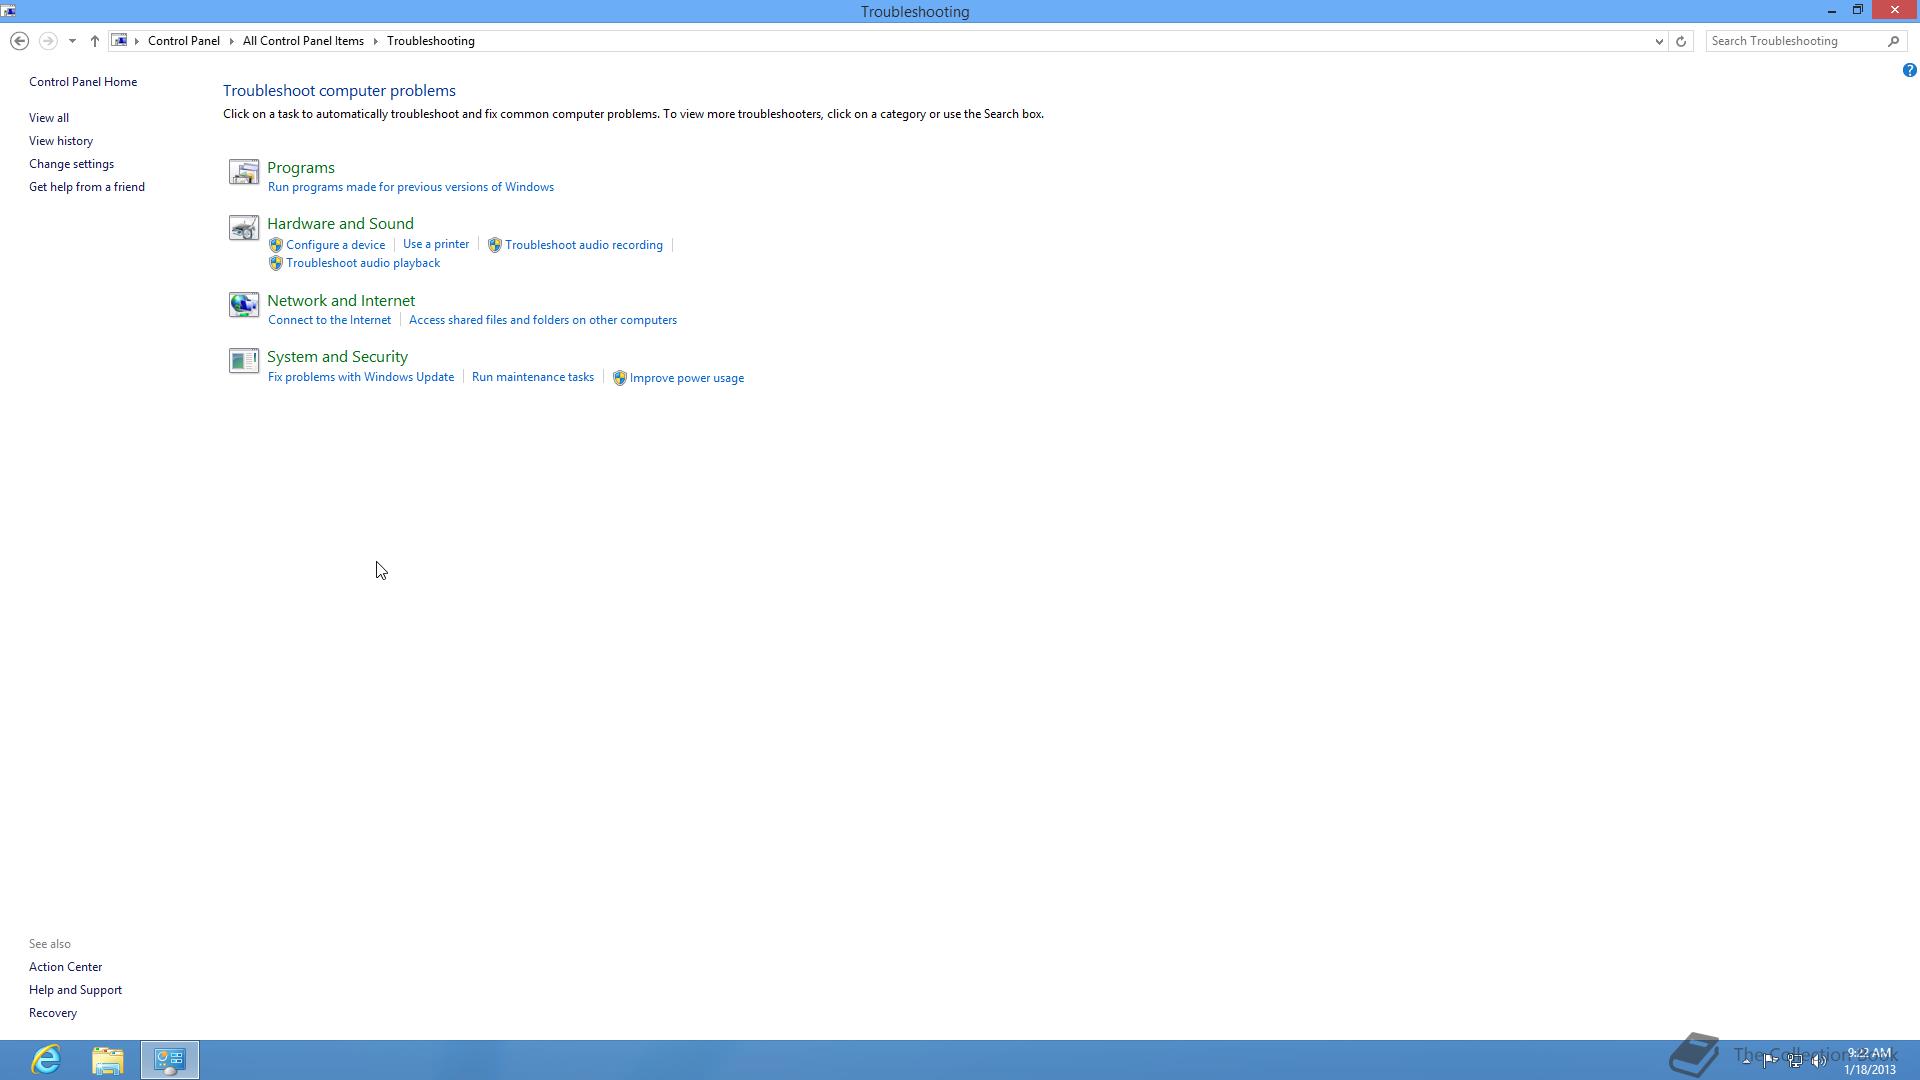1920x1080 pixels.
Task: Click the Control Panel icon in address bar
Action: [x=119, y=41]
